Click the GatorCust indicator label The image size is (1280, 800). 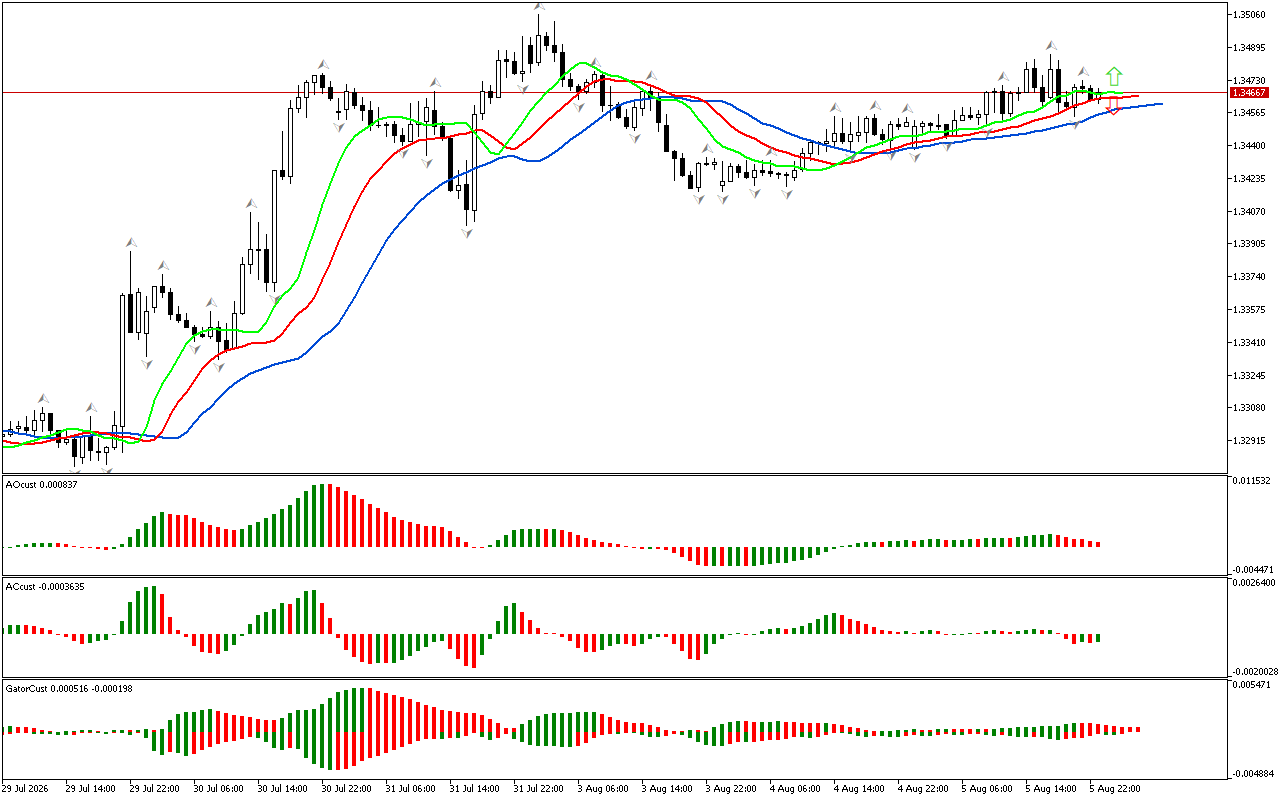[x=69, y=688]
